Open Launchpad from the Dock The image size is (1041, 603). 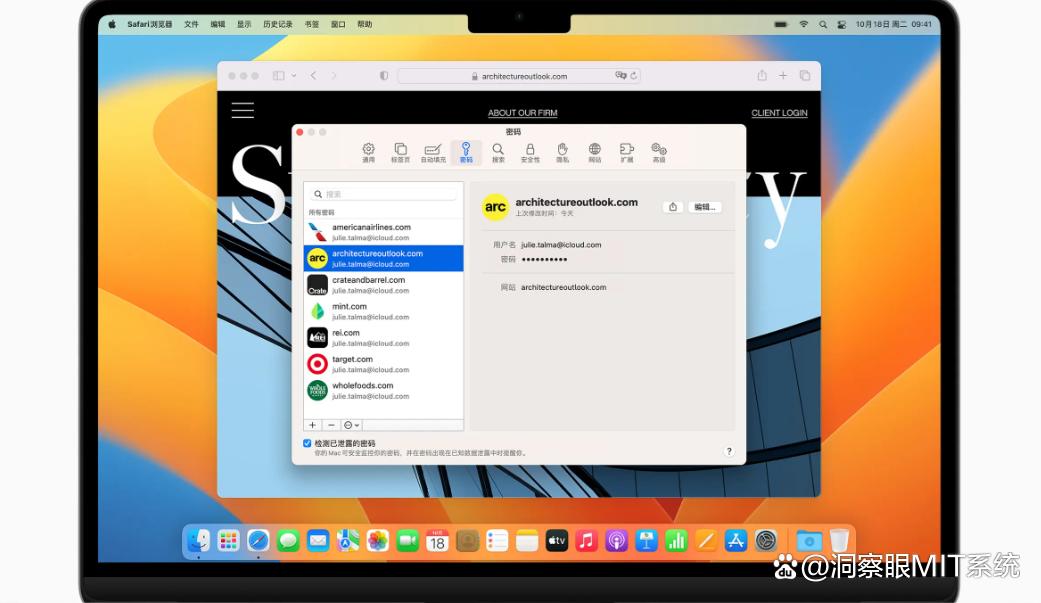point(228,541)
